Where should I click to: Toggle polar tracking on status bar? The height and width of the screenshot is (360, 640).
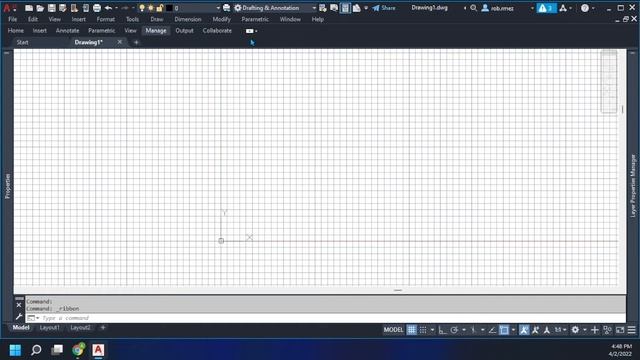tap(454, 330)
